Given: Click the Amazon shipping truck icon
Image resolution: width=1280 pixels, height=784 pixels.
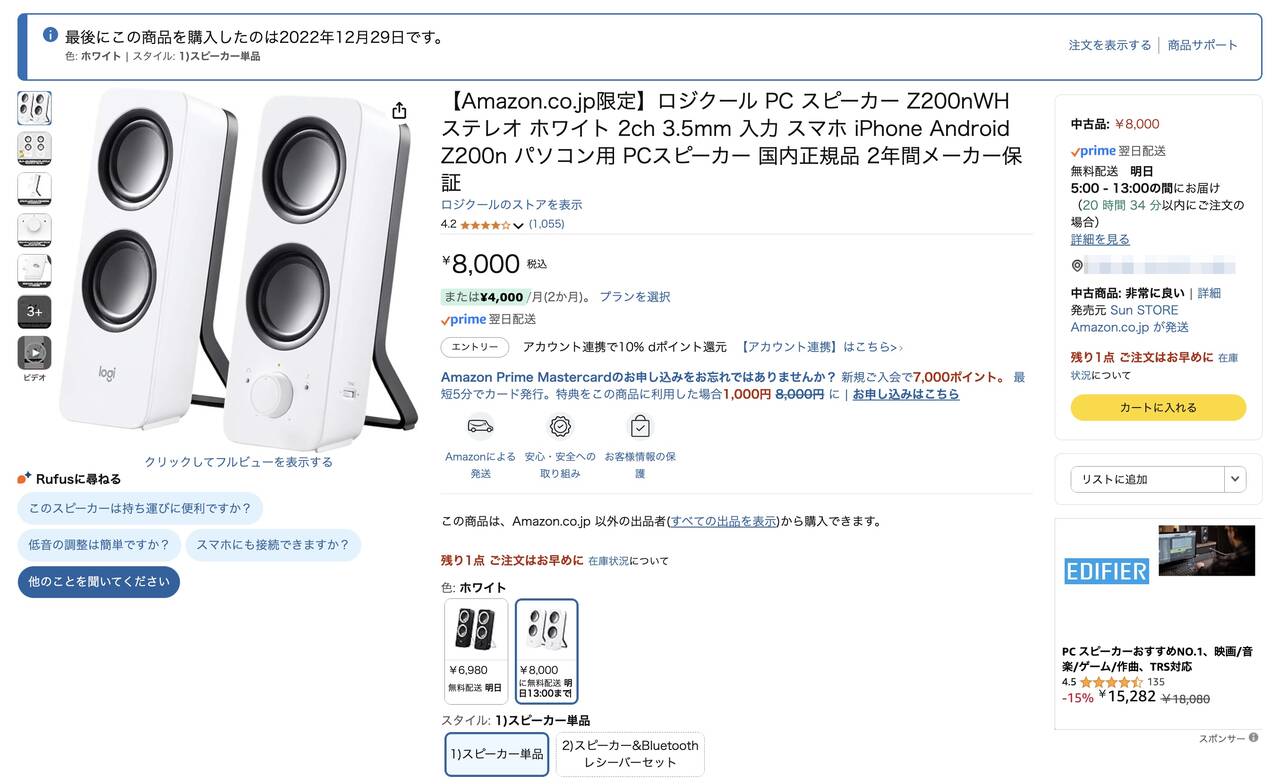Looking at the screenshot, I should pyautogui.click(x=480, y=427).
